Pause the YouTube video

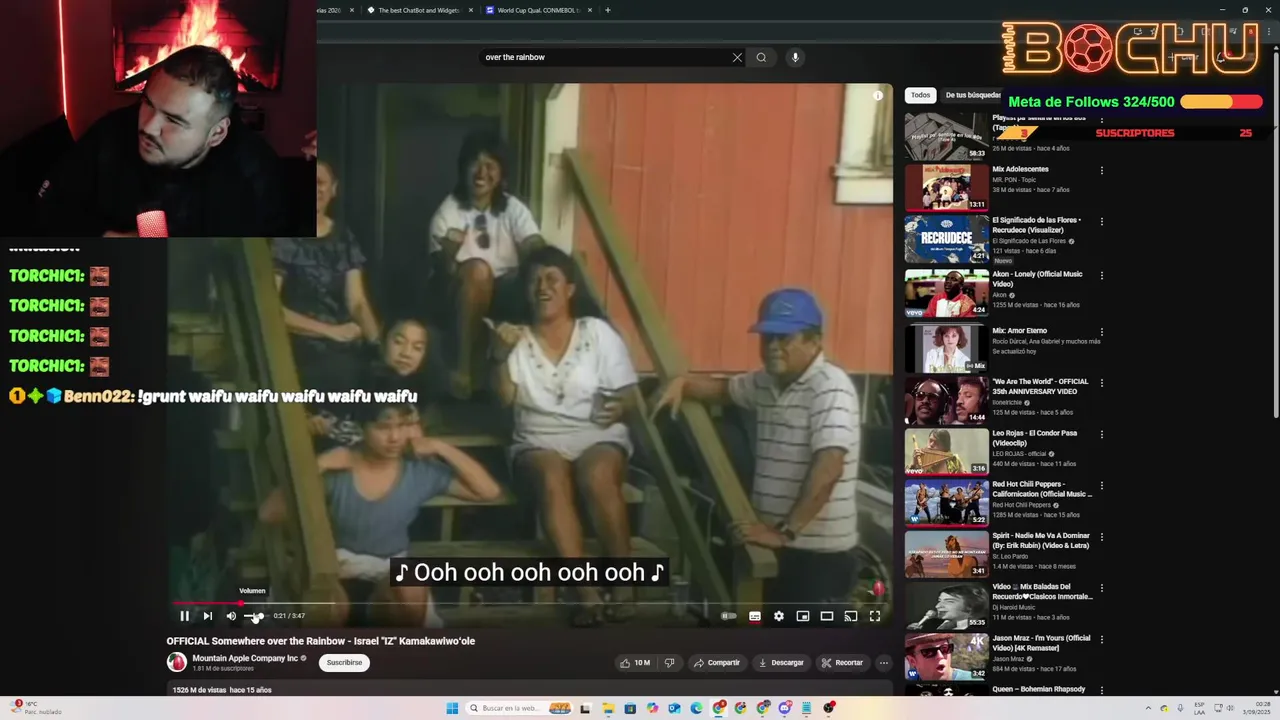(184, 616)
